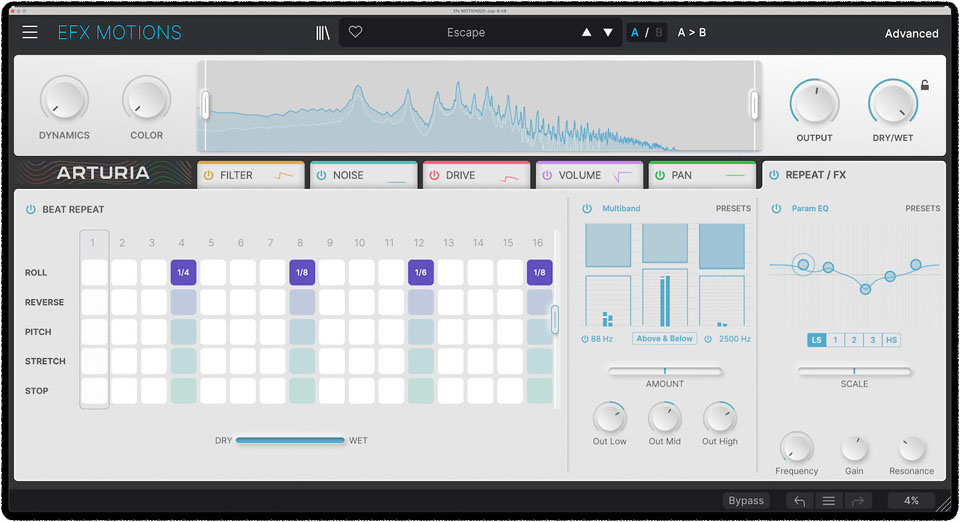This screenshot has height=522, width=960.
Task: Select the A preset slot
Action: tap(634, 32)
